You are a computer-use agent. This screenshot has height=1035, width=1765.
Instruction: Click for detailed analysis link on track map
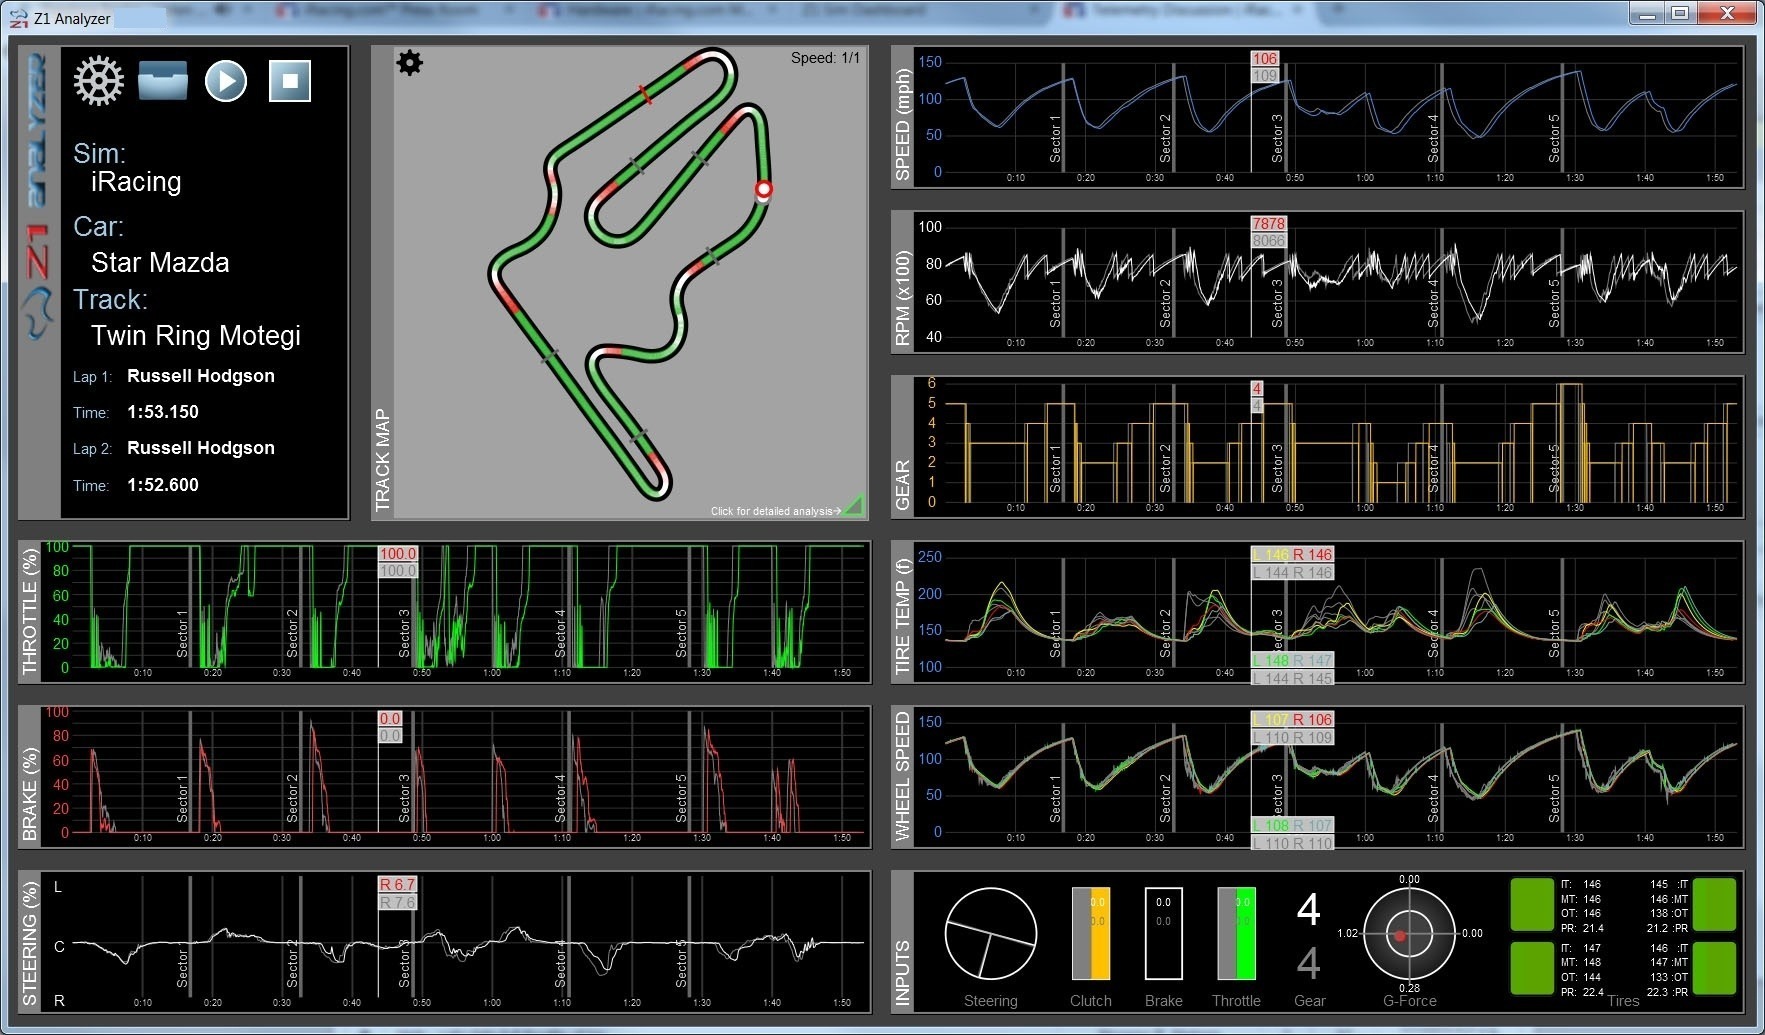(775, 511)
